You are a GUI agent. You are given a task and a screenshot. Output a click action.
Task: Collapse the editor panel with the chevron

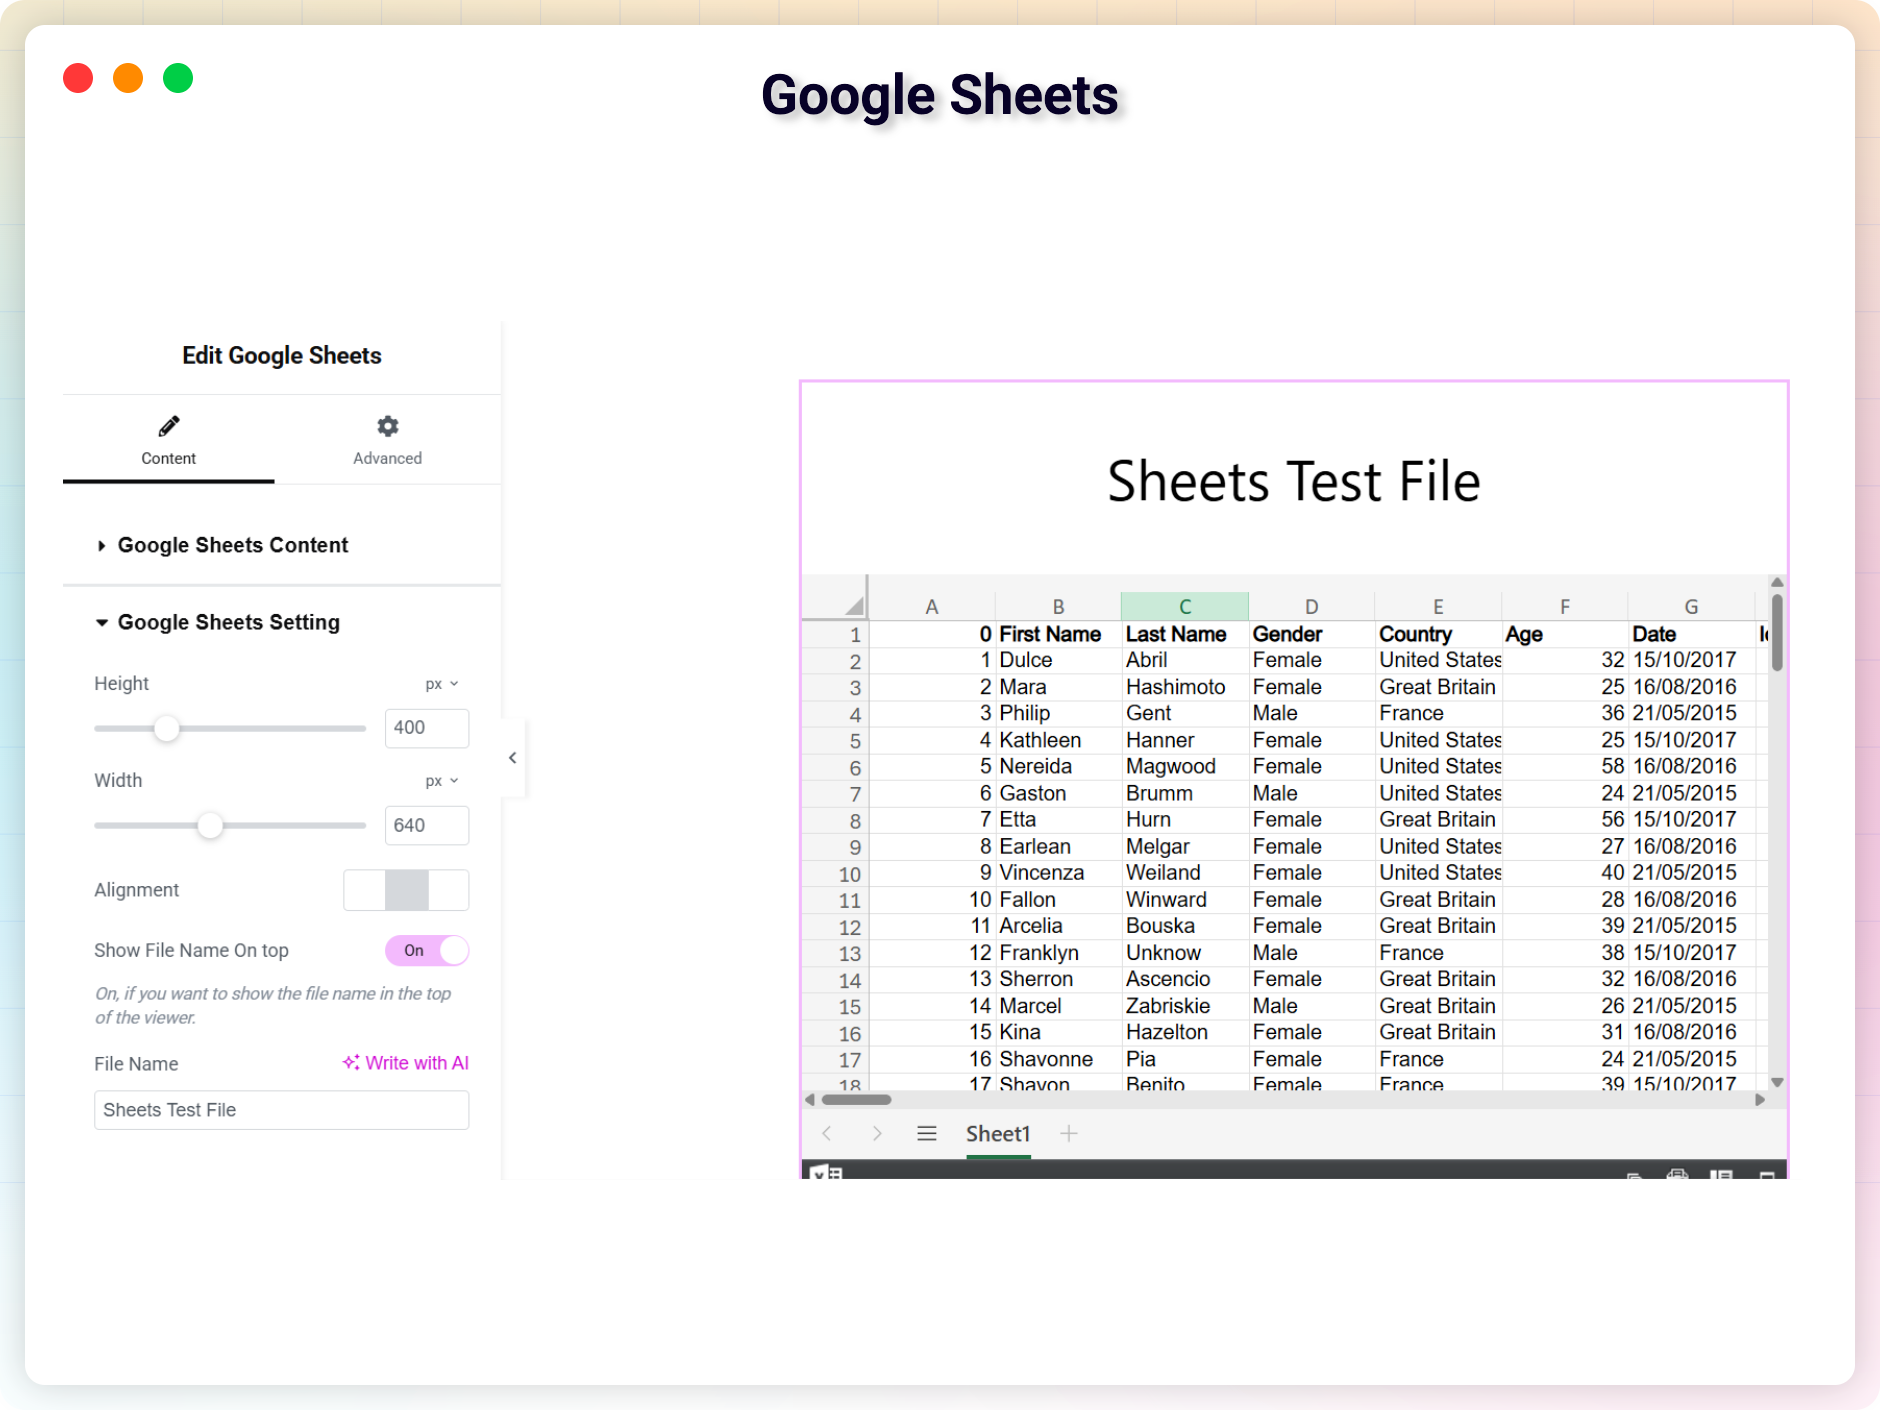513,758
